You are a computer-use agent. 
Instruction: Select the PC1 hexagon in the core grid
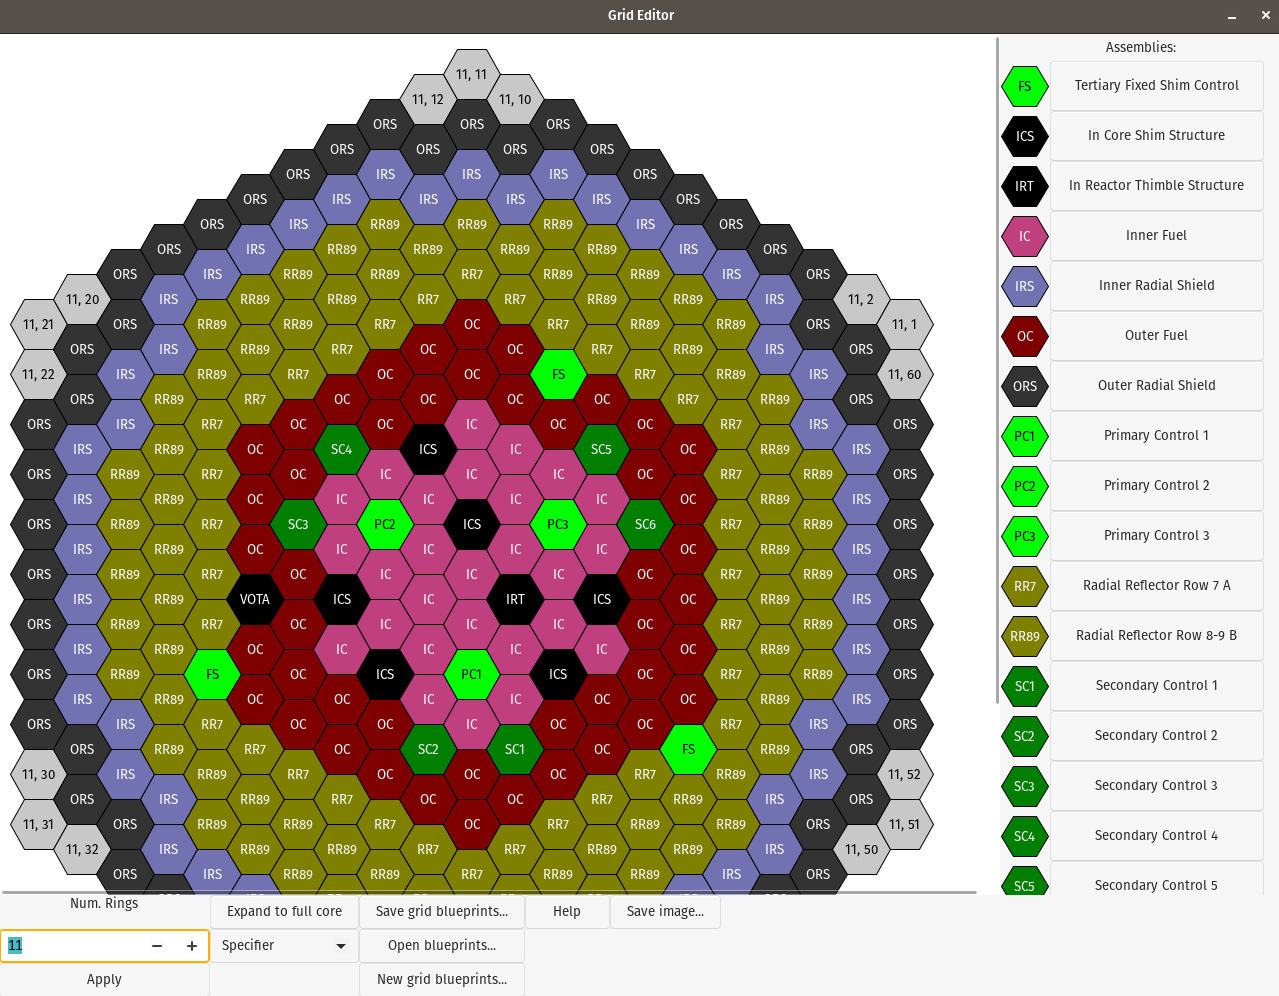tap(471, 674)
